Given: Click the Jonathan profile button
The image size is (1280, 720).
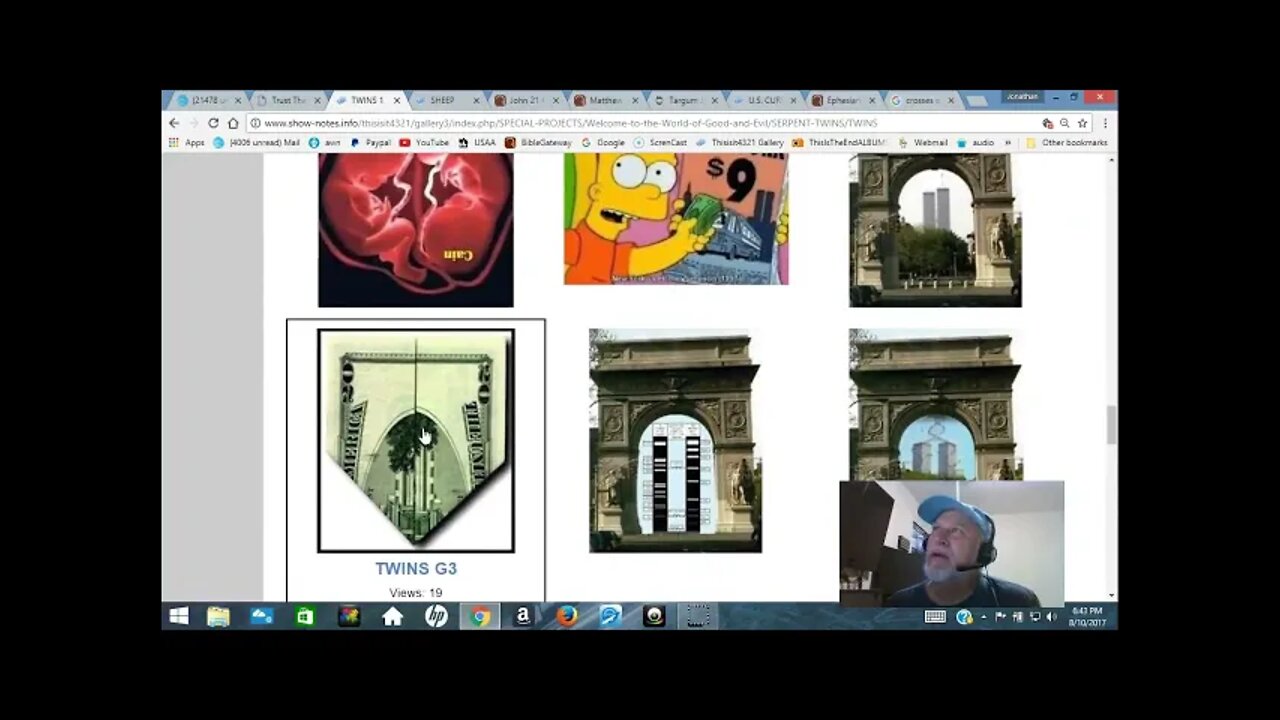Looking at the screenshot, I should pyautogui.click(x=1023, y=97).
